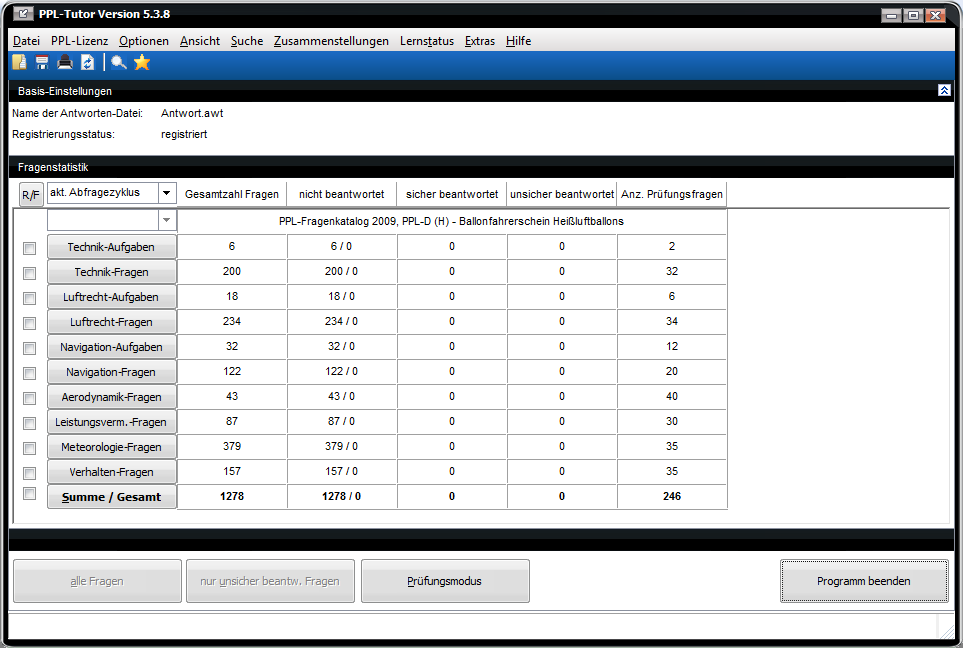This screenshot has width=963, height=648.
Task: Open the PPL-Lizenz menu
Action: tap(79, 41)
